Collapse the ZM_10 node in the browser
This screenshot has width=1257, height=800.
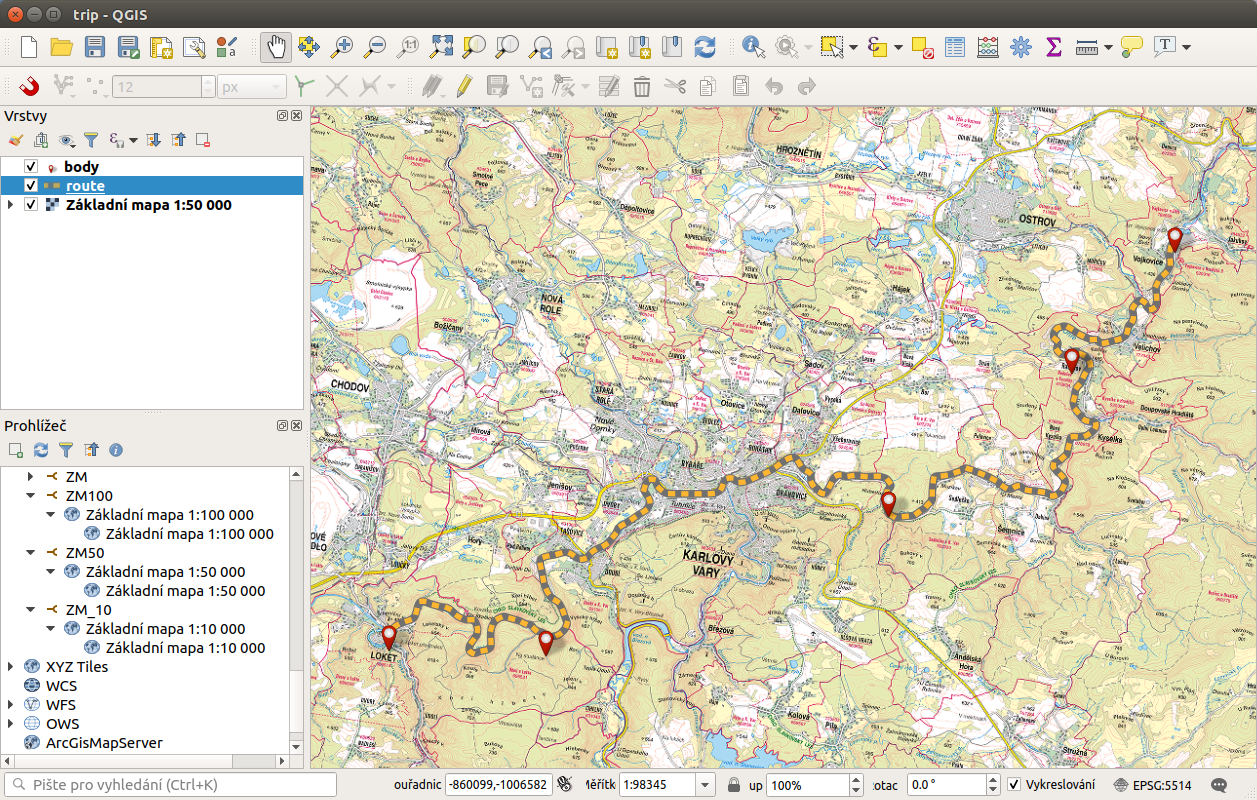(x=30, y=610)
